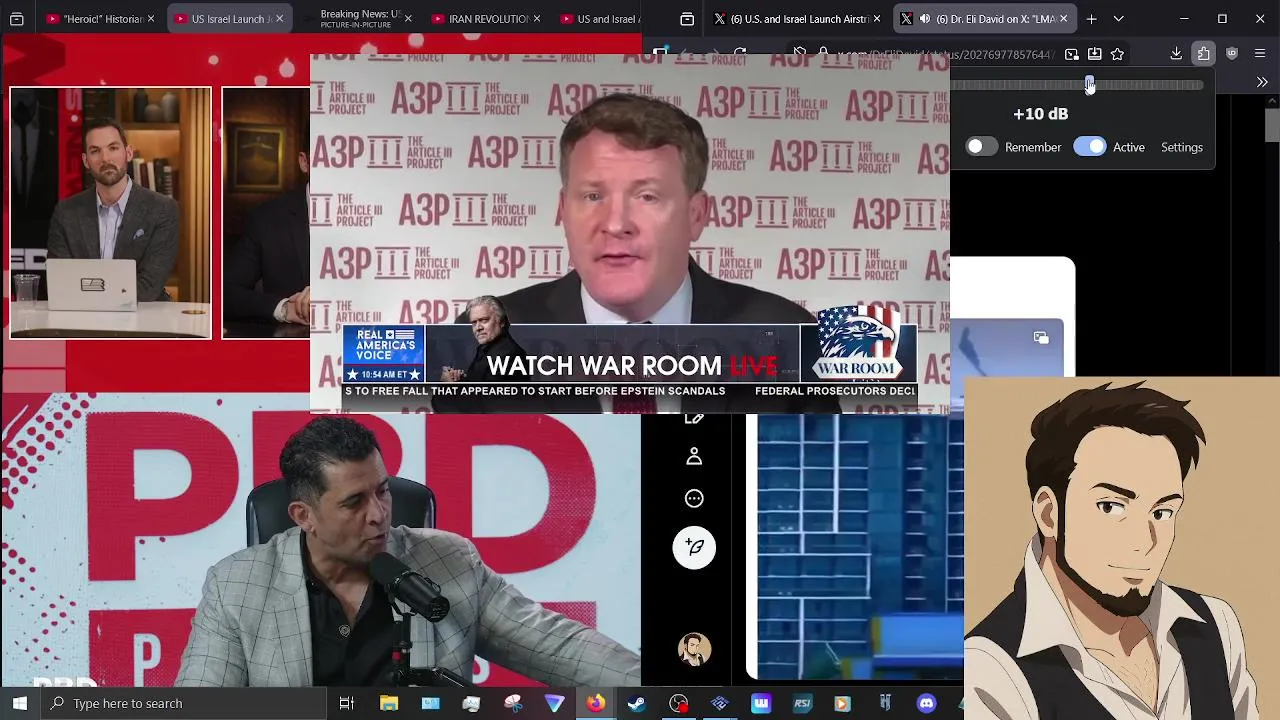This screenshot has width=1280, height=720.
Task: Expand the list all tabs chevron
Action: [x=1118, y=19]
